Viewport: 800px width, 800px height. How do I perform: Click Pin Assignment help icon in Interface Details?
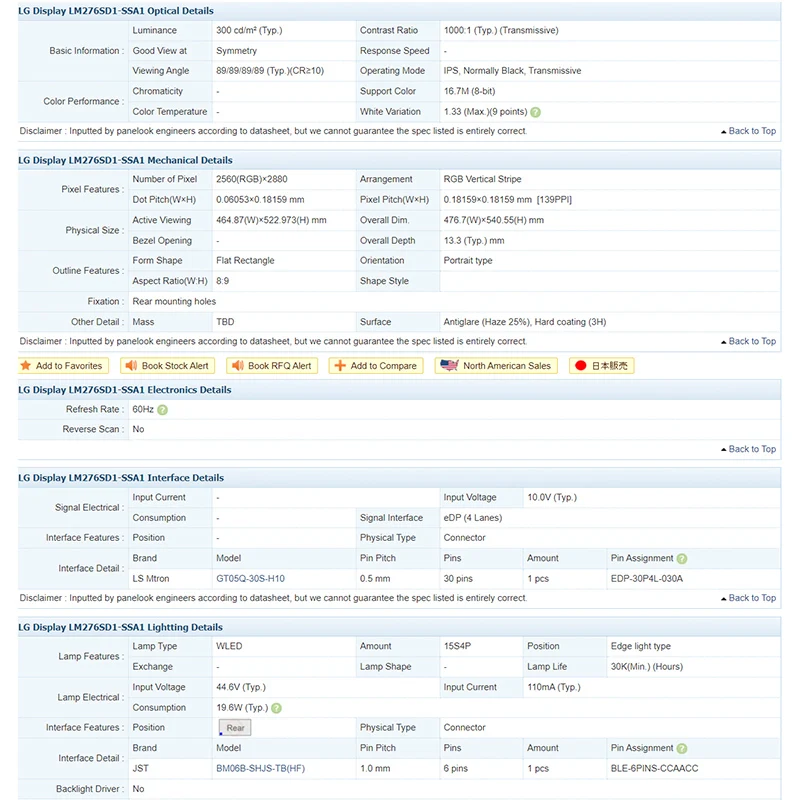[x=682, y=559]
